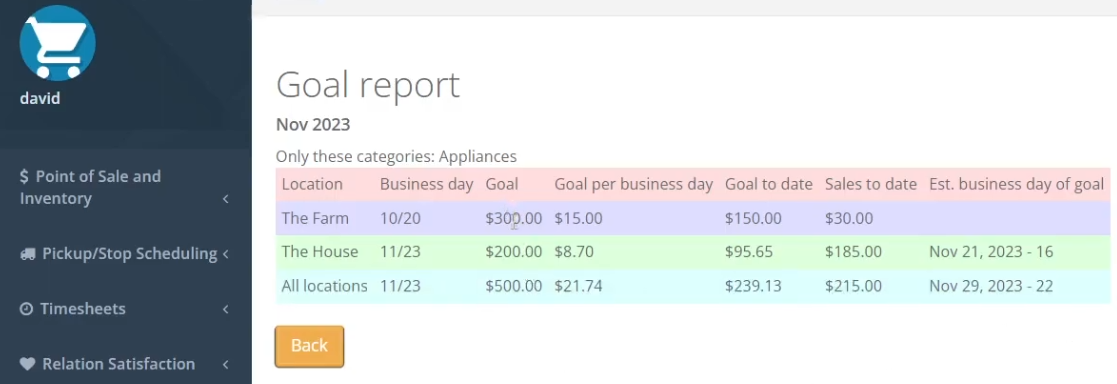Click Est. business day of goal header
Image resolution: width=1117 pixels, height=384 pixels.
click(1017, 185)
